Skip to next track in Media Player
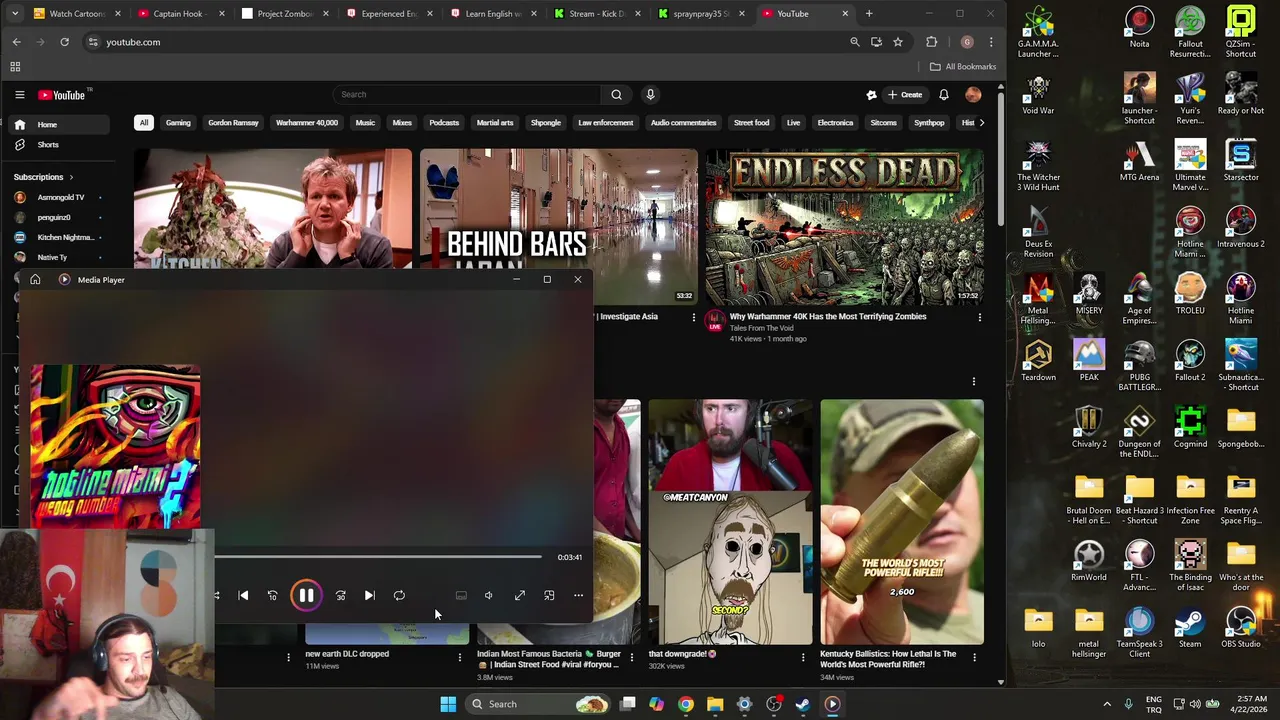This screenshot has height=720, width=1280. (x=369, y=595)
